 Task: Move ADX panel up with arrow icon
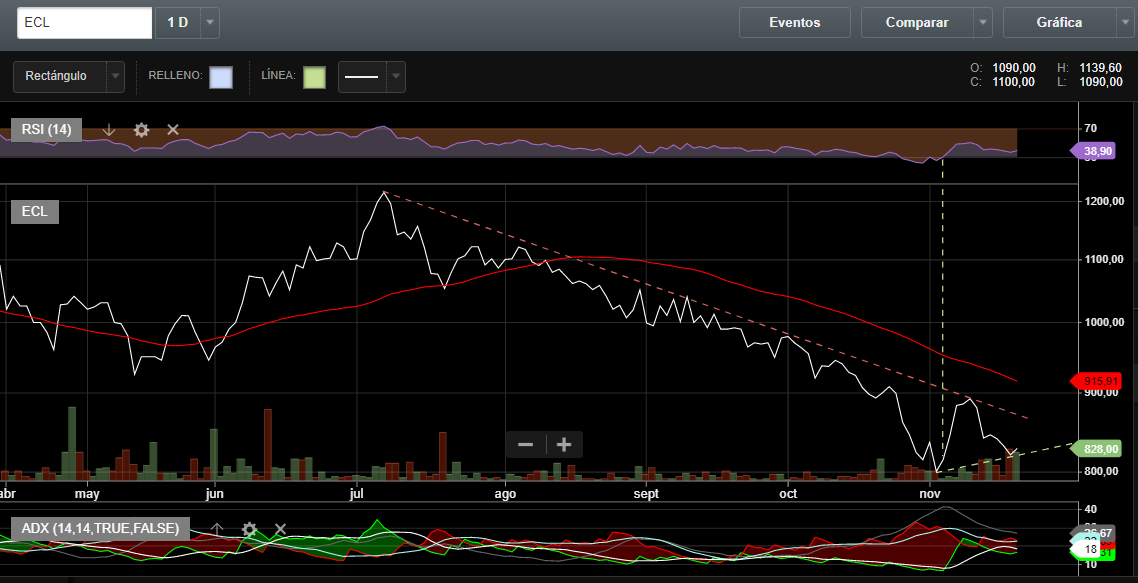pos(216,529)
